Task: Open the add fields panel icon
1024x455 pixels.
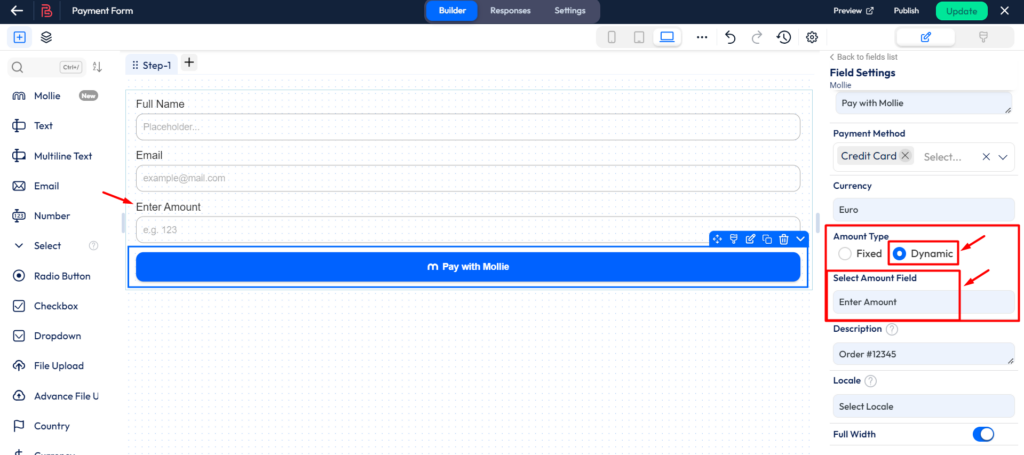Action: (20, 37)
